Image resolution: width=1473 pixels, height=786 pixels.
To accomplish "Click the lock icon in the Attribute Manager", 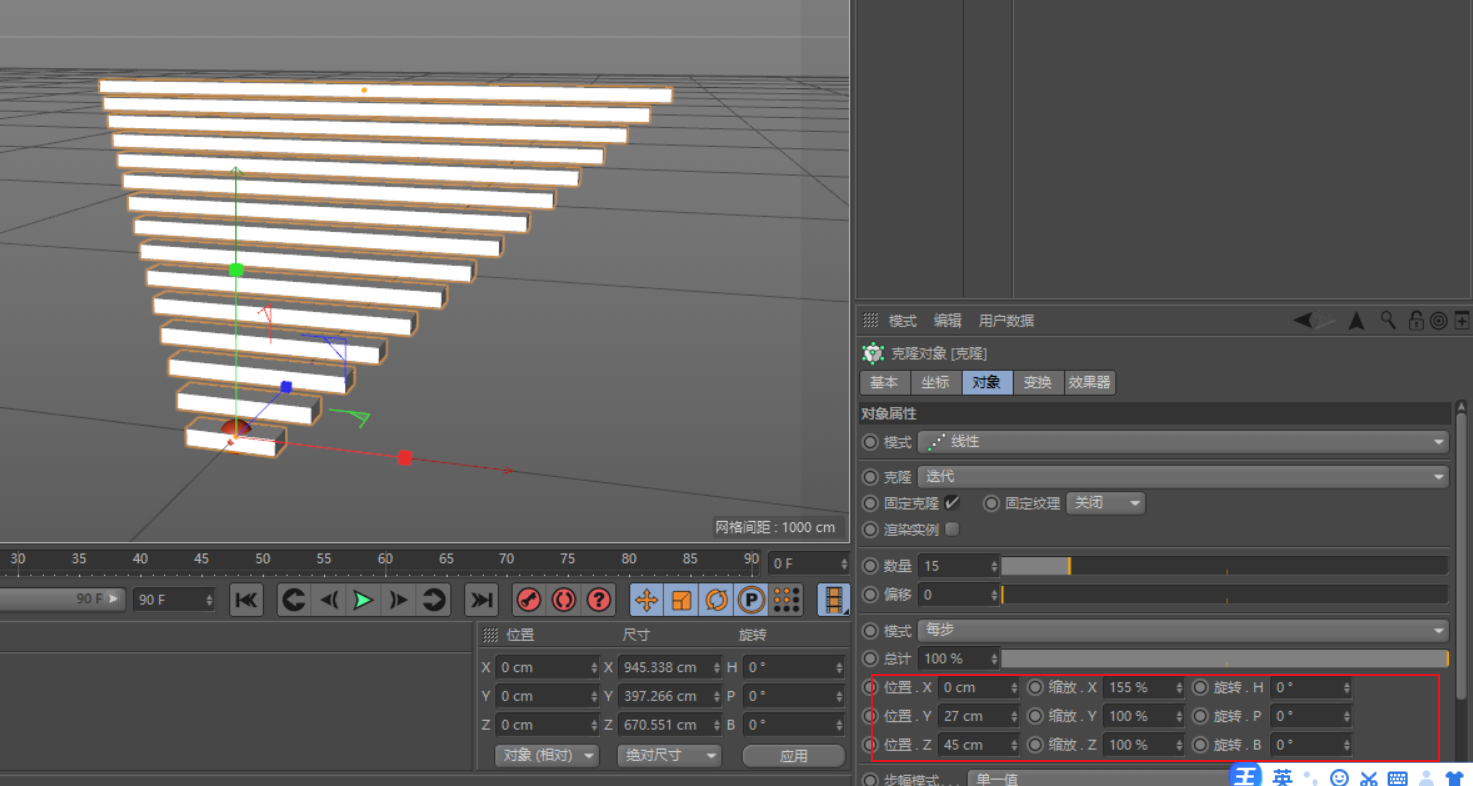I will 1415,320.
